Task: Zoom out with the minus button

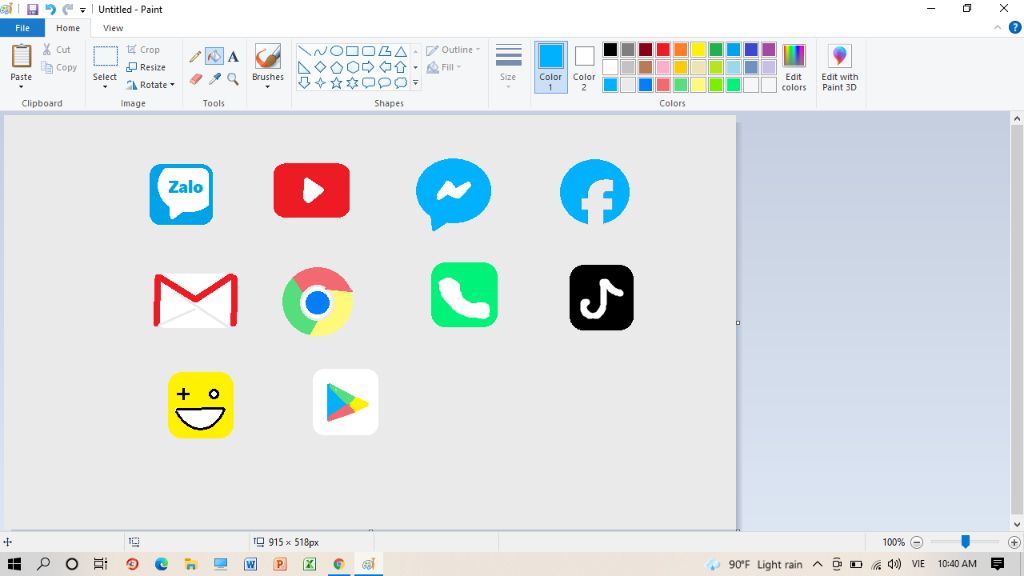Action: [916, 542]
